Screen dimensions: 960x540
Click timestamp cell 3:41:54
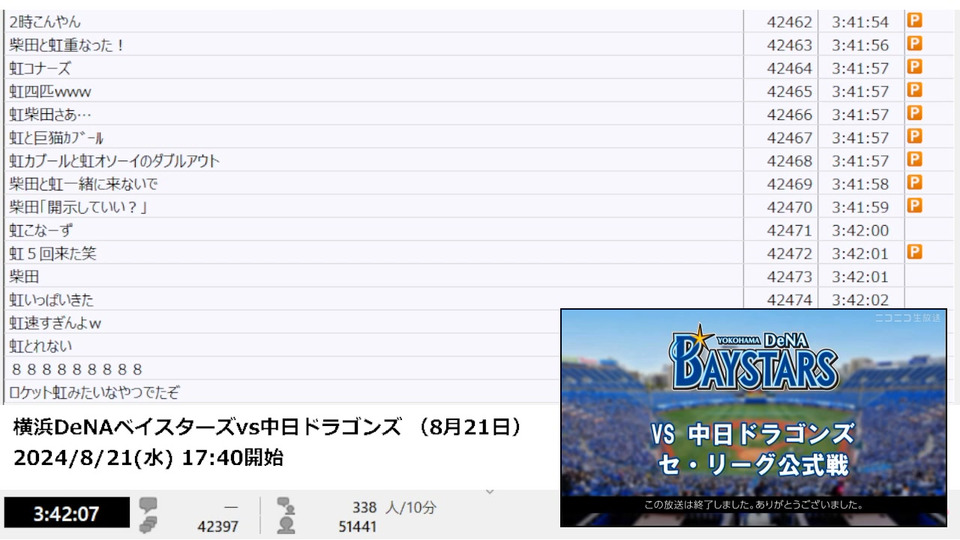coord(861,21)
